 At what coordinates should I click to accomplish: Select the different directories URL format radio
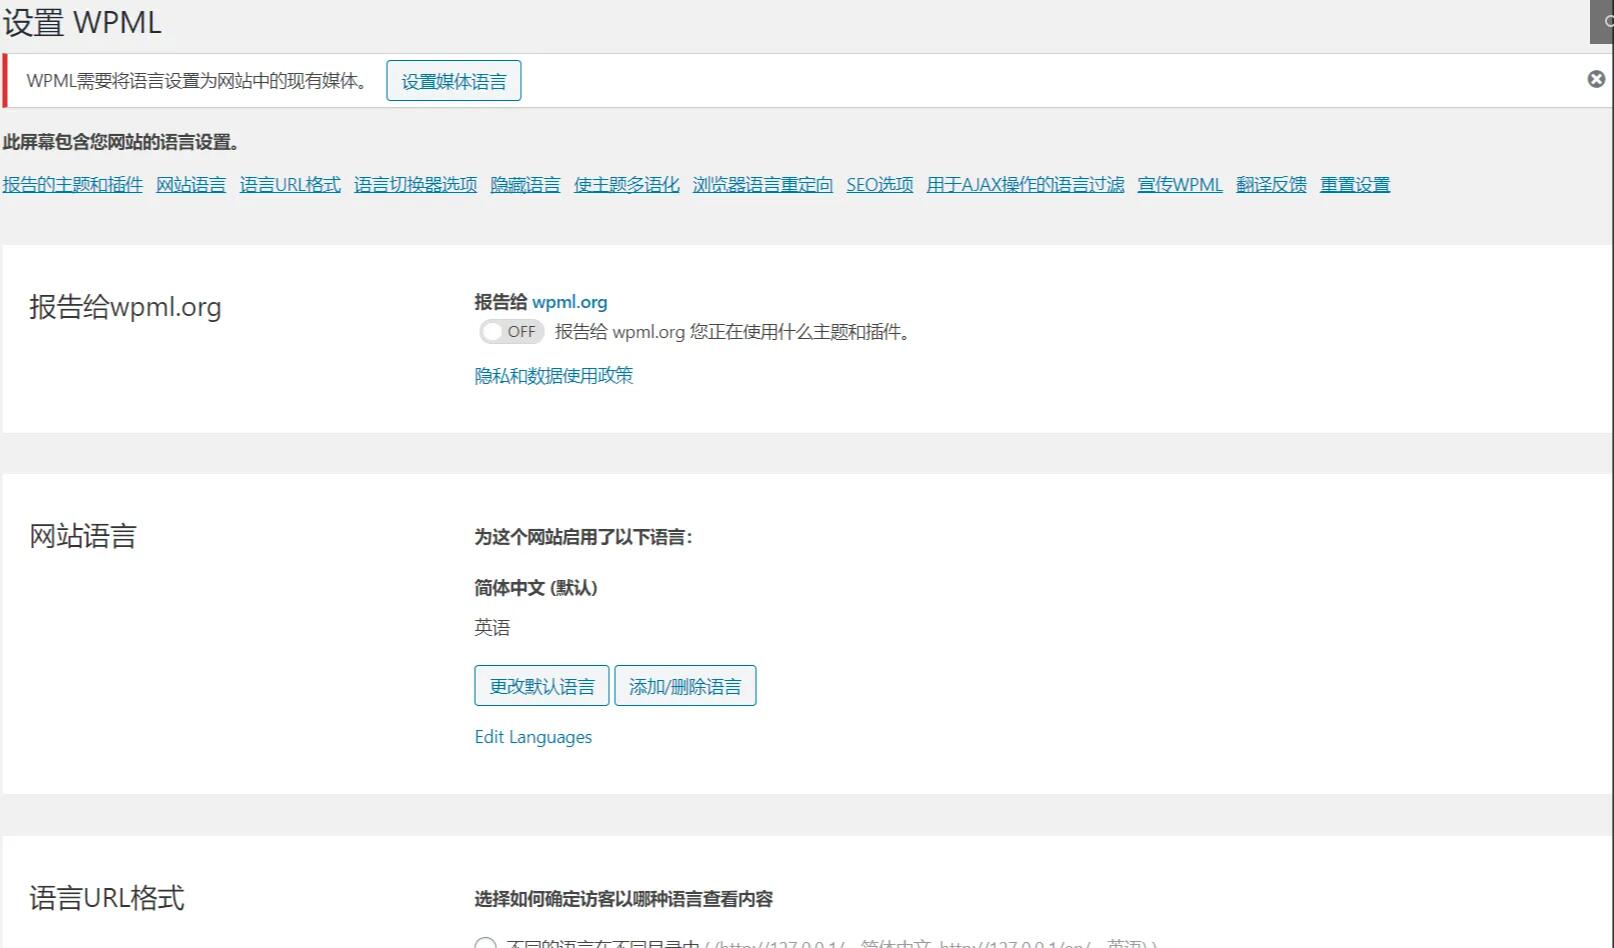486,943
